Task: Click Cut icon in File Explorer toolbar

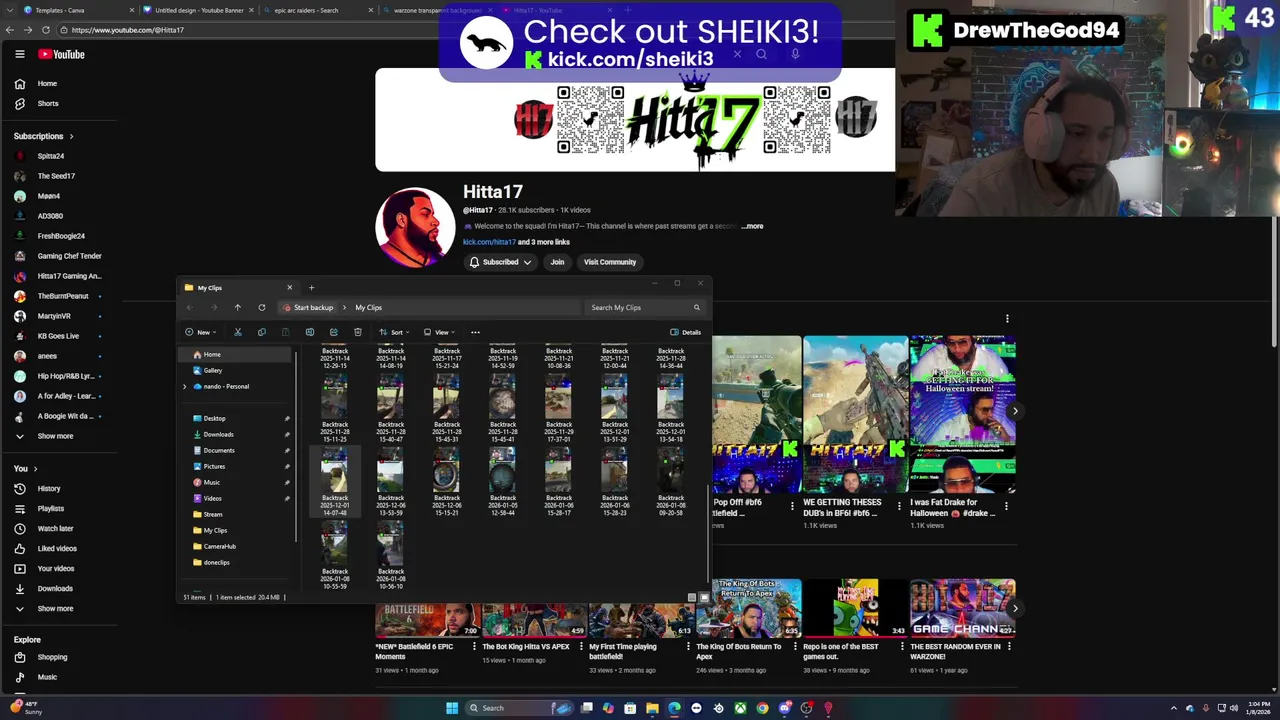Action: point(237,332)
